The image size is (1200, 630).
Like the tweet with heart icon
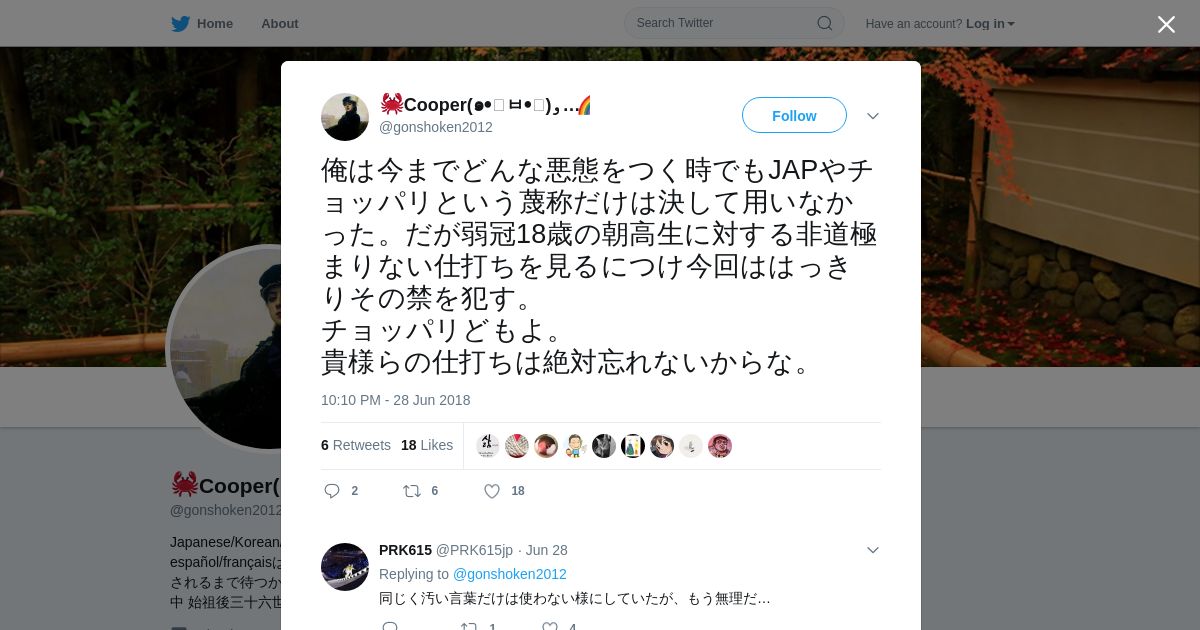click(492, 491)
